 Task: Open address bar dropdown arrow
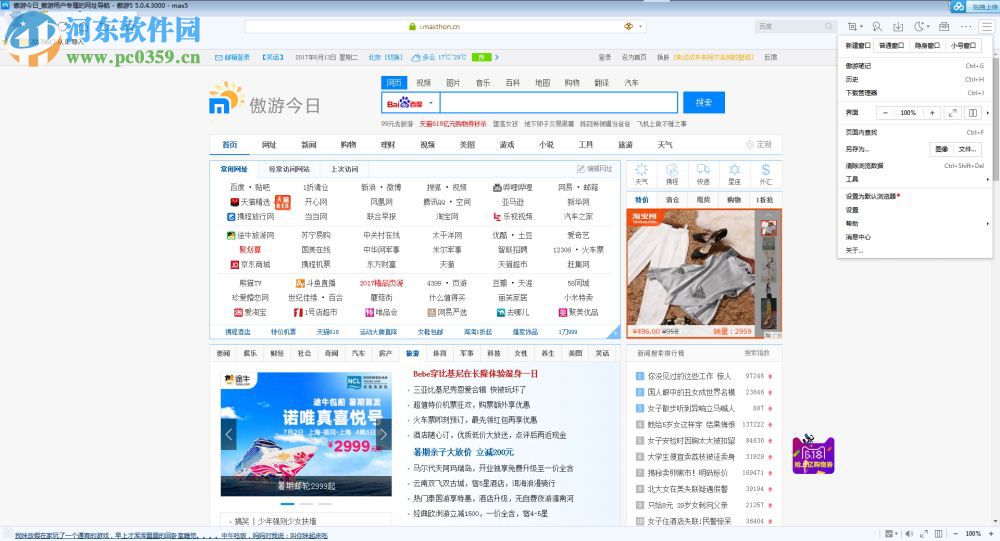click(640, 26)
